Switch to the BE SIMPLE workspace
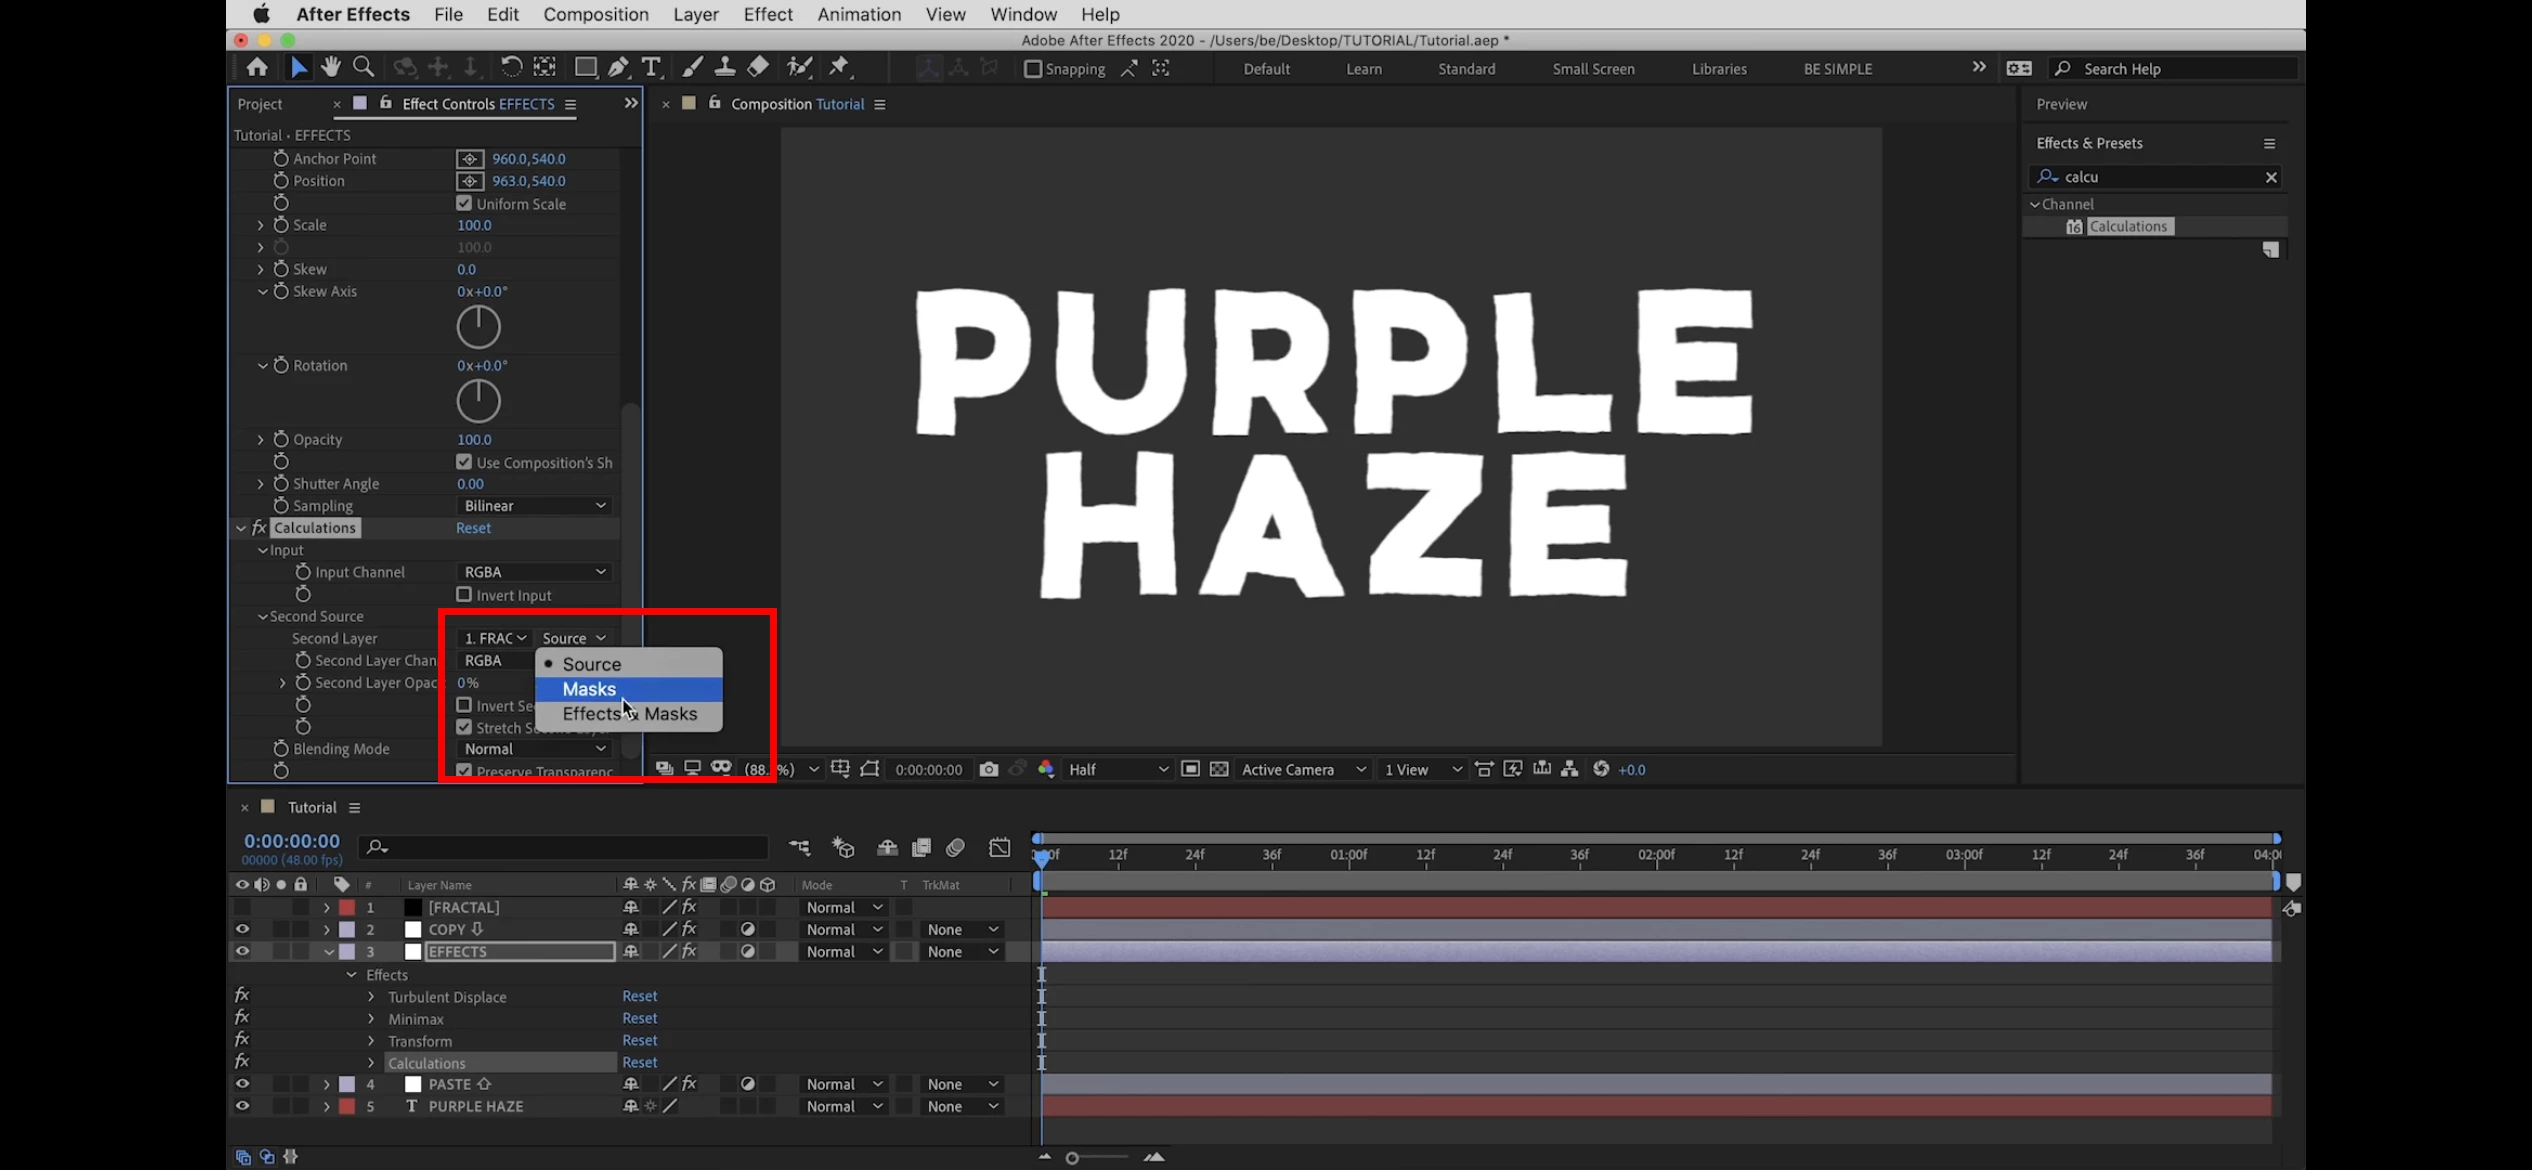Screen dimensions: 2532x1170 1838,69
